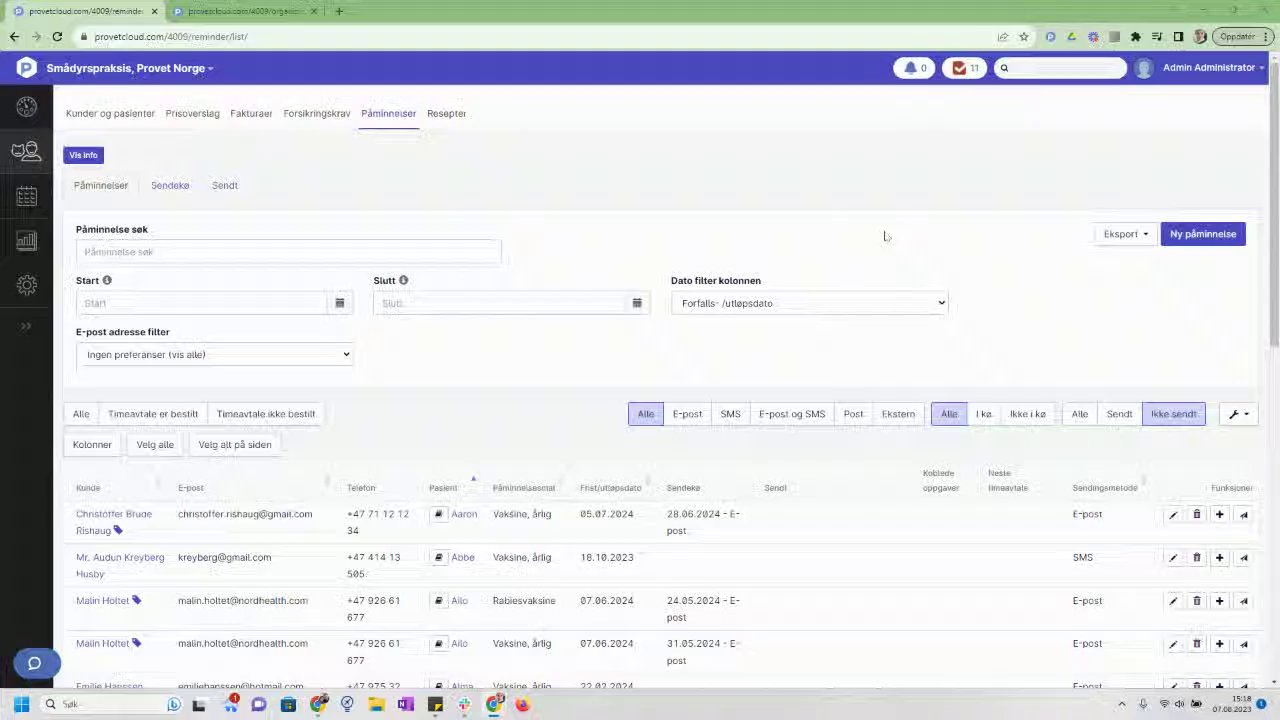Open the notifications bell counter

[x=915, y=68]
